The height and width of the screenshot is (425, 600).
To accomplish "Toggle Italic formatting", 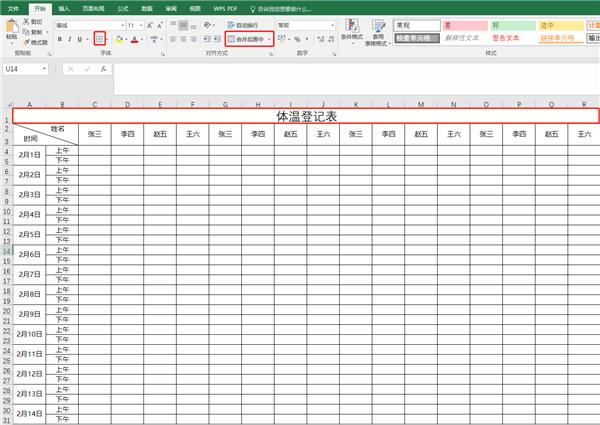I will 70,39.
